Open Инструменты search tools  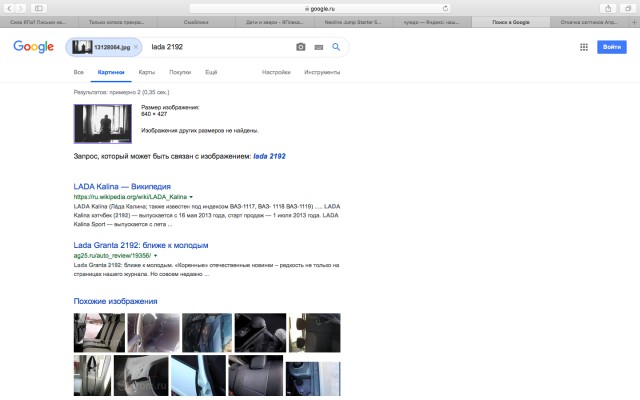coord(322,72)
